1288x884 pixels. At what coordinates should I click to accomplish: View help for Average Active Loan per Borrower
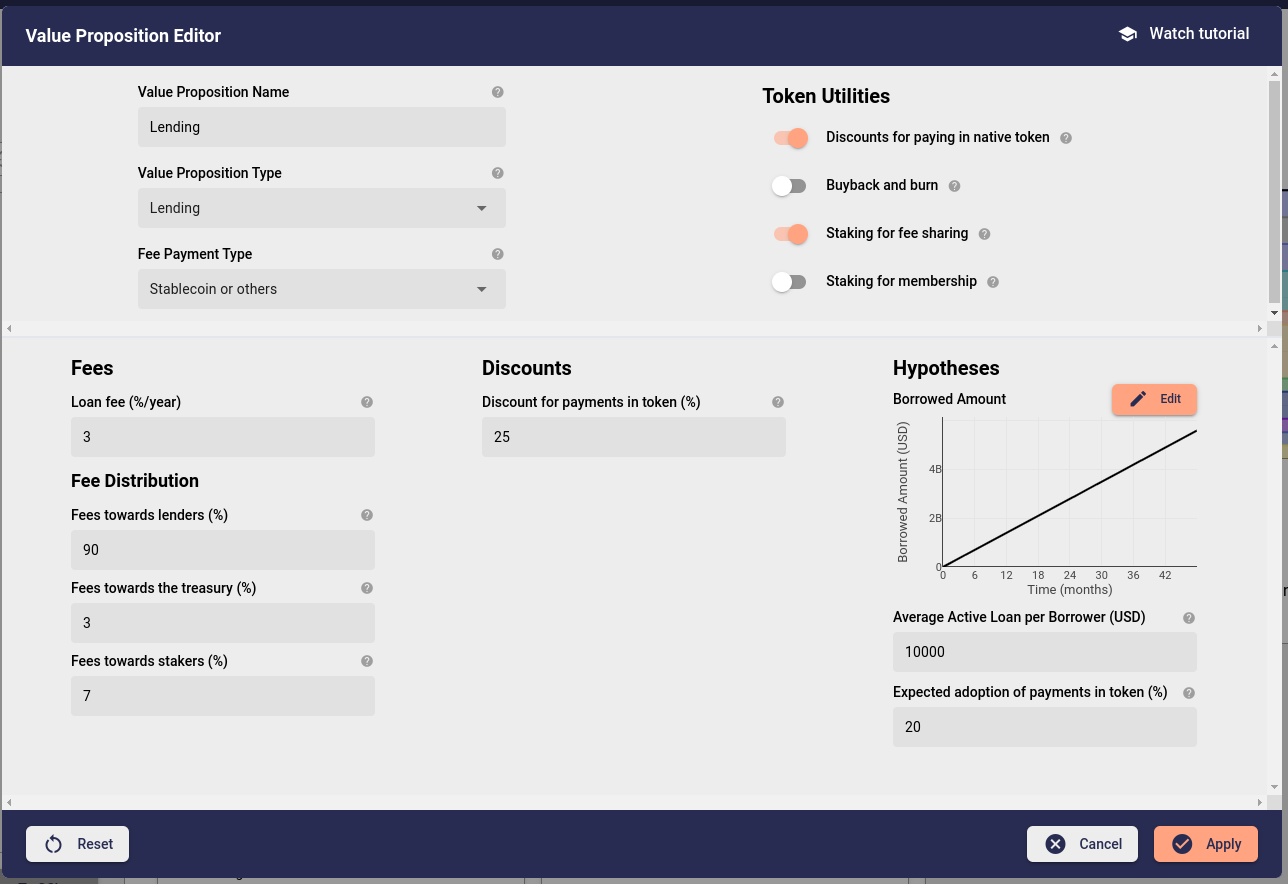tap(1188, 617)
